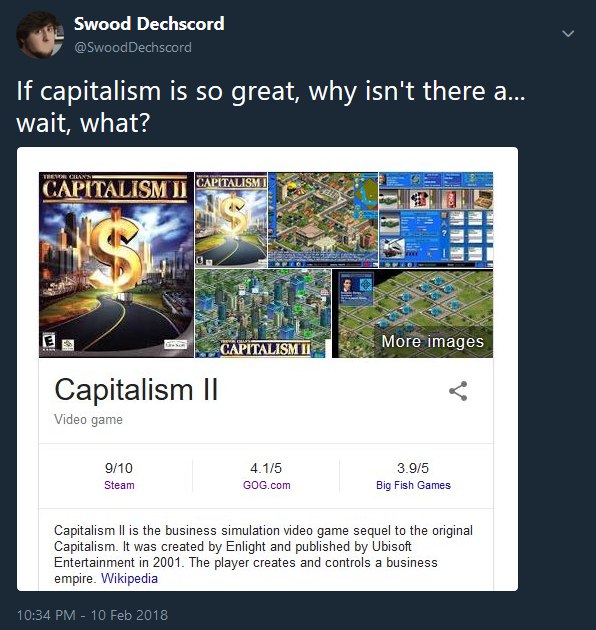596x630 pixels.
Task: Open the isometric town gameplay screenshot
Action: click(323, 220)
